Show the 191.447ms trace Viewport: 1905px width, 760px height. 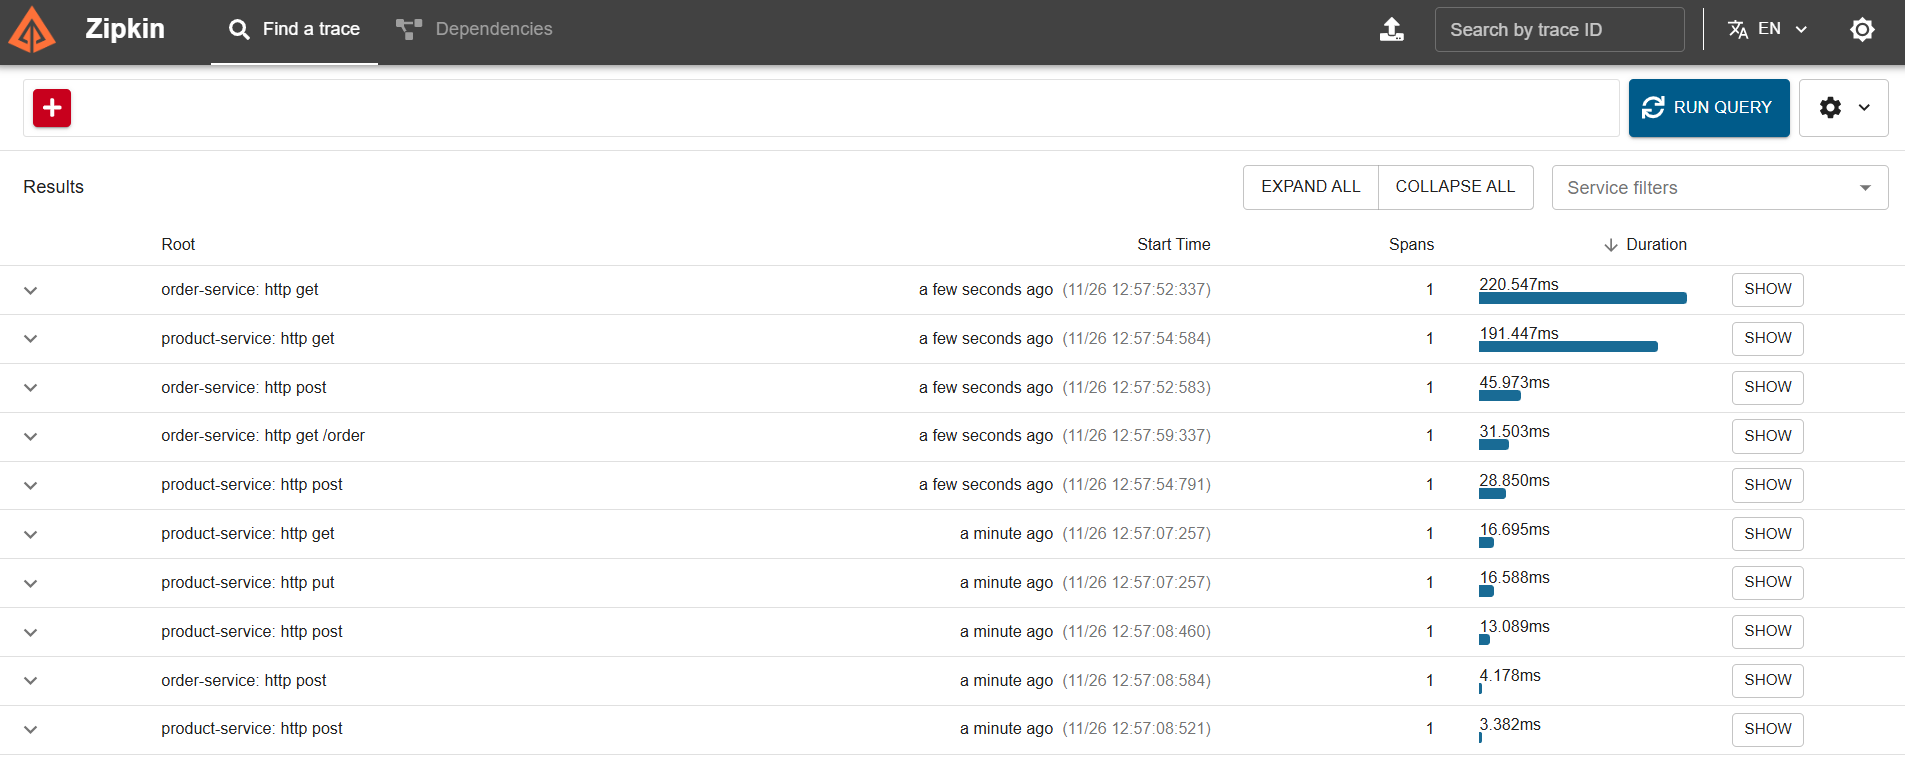pos(1767,338)
